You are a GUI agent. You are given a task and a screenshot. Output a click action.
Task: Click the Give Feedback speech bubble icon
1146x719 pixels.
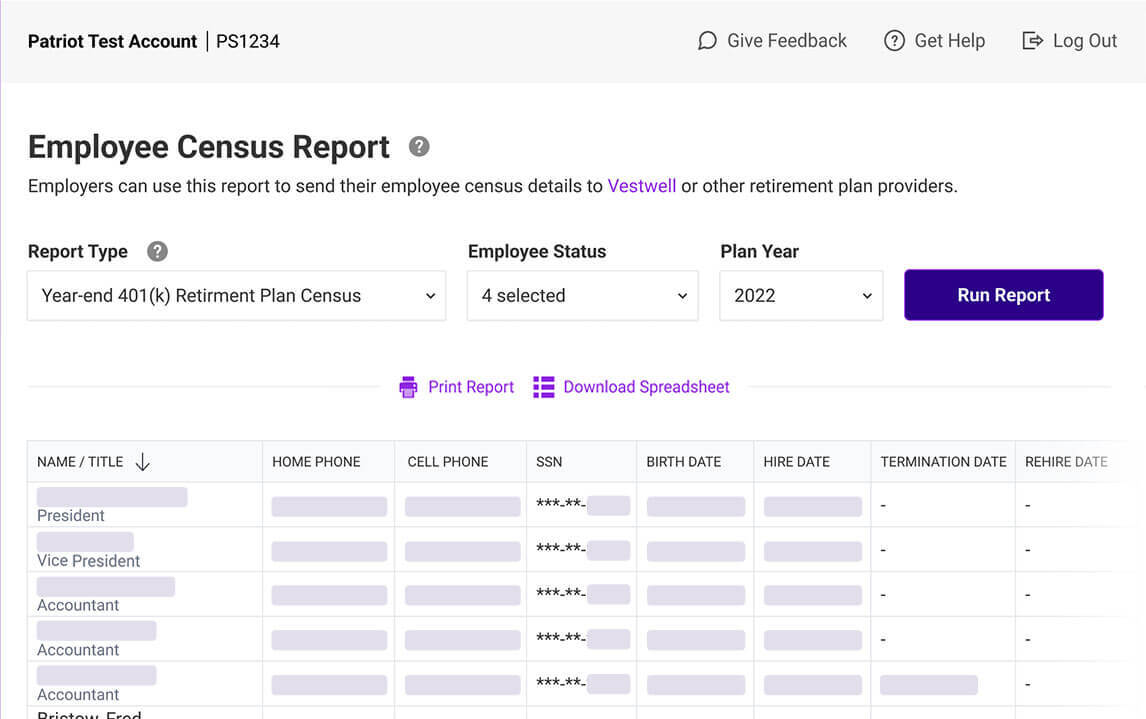click(x=707, y=41)
